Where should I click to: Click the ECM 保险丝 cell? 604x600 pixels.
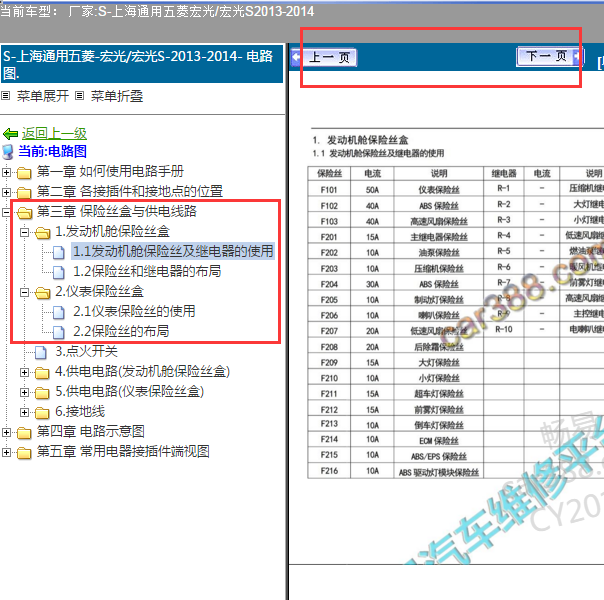[439, 441]
